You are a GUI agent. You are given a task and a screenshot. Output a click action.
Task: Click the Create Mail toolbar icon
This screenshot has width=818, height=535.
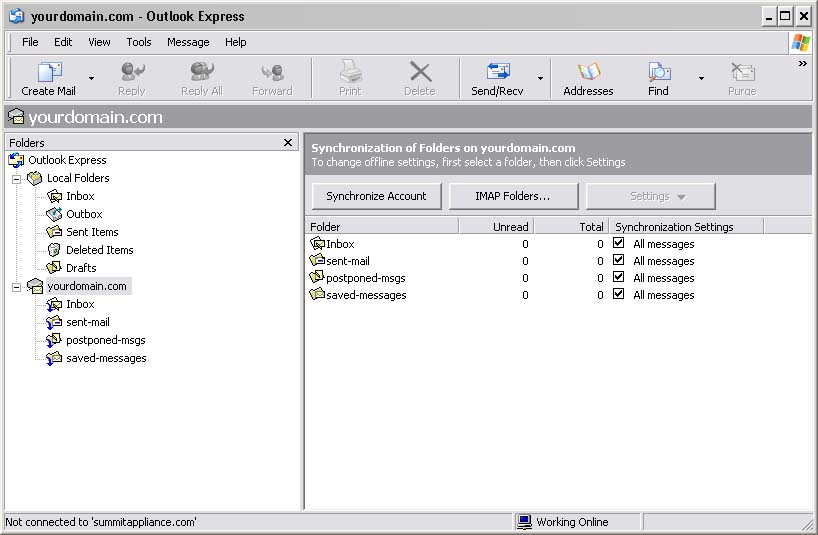[50, 72]
